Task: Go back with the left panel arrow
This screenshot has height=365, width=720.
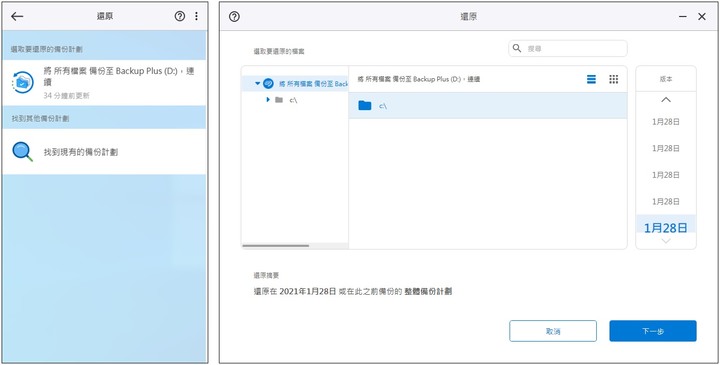Action: pyautogui.click(x=17, y=17)
